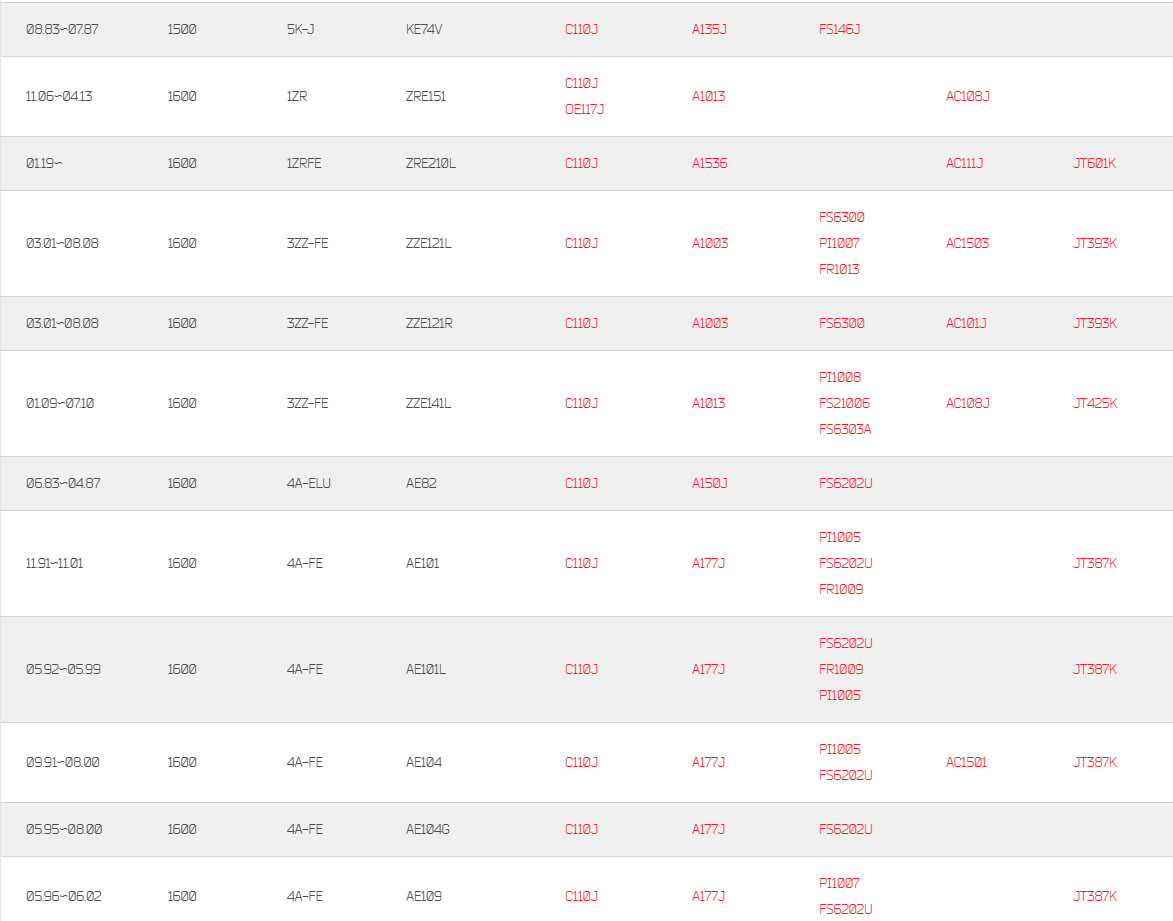This screenshot has width=1173, height=921.
Task: Open A150J in AE82 row
Action: point(709,483)
